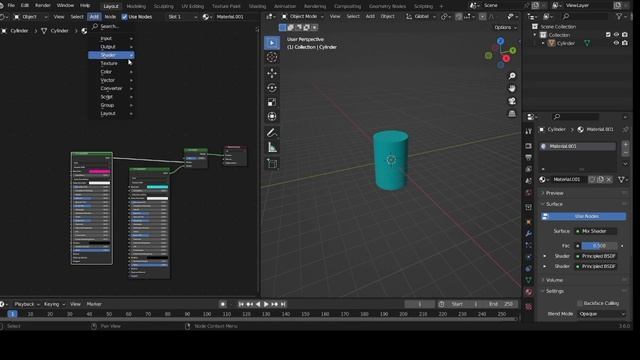Click the new material duplicate icon

tap(600, 180)
